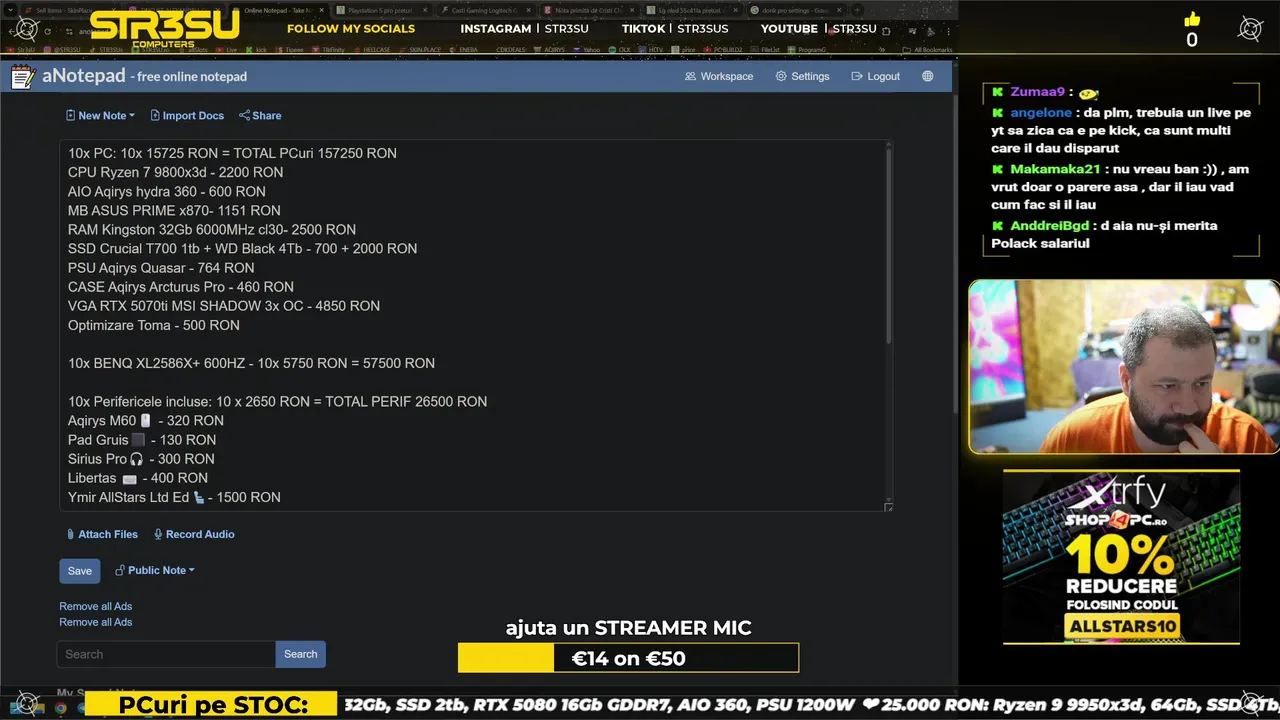Click the 'CASE Aqirys Arcturus Pro' line
This screenshot has height=720, width=1280.
[x=180, y=287]
